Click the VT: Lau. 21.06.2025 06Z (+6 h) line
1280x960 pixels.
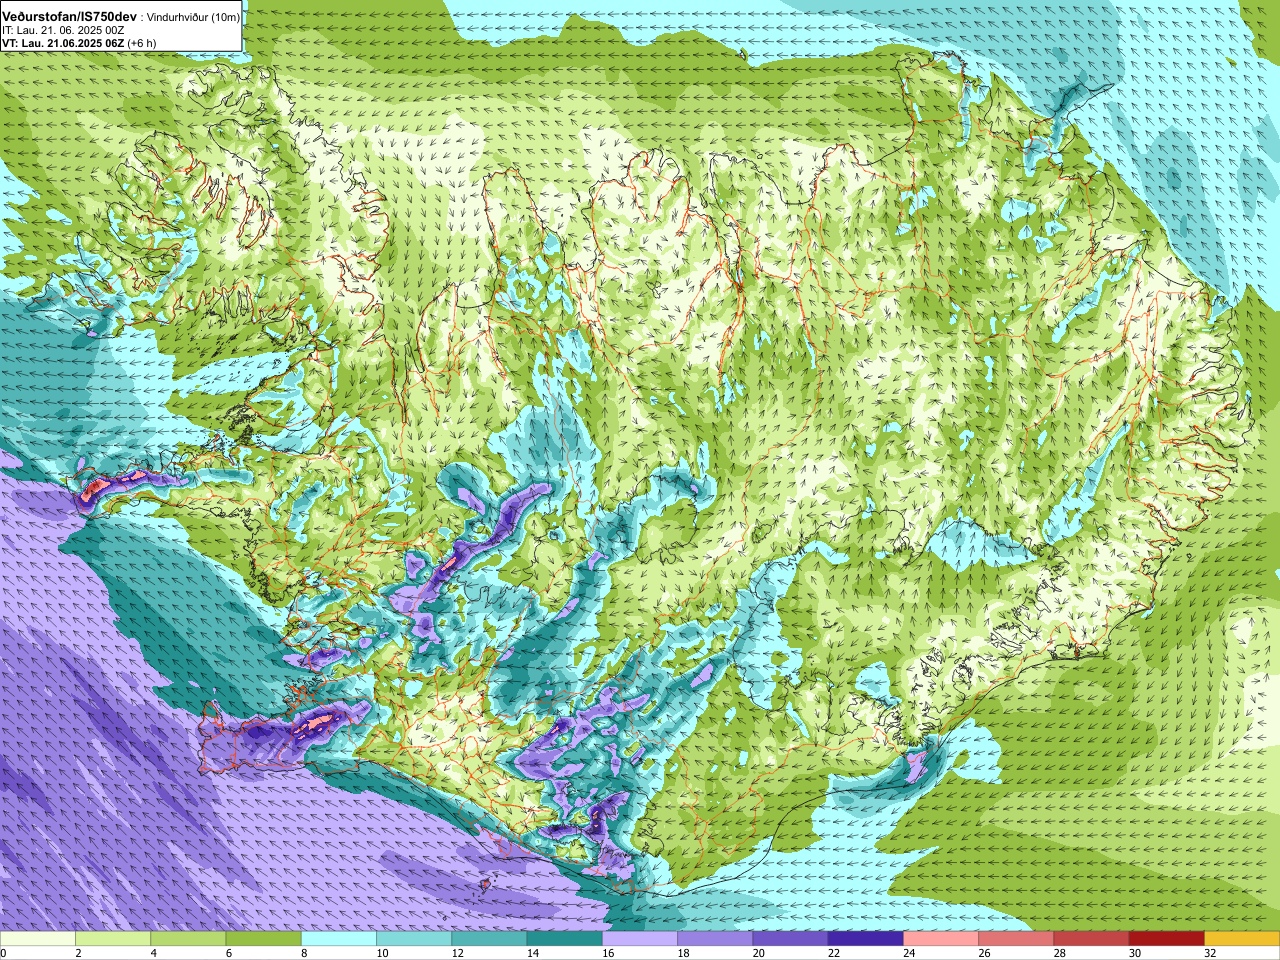pos(79,43)
